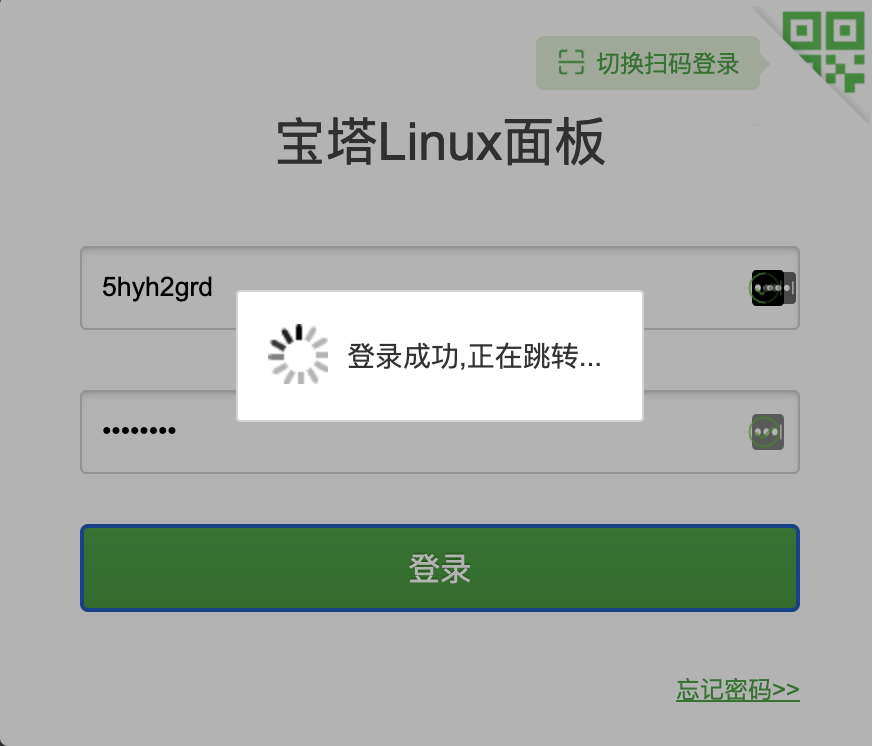The width and height of the screenshot is (872, 746).
Task: Click the white login-success popup box
Action: click(x=440, y=355)
